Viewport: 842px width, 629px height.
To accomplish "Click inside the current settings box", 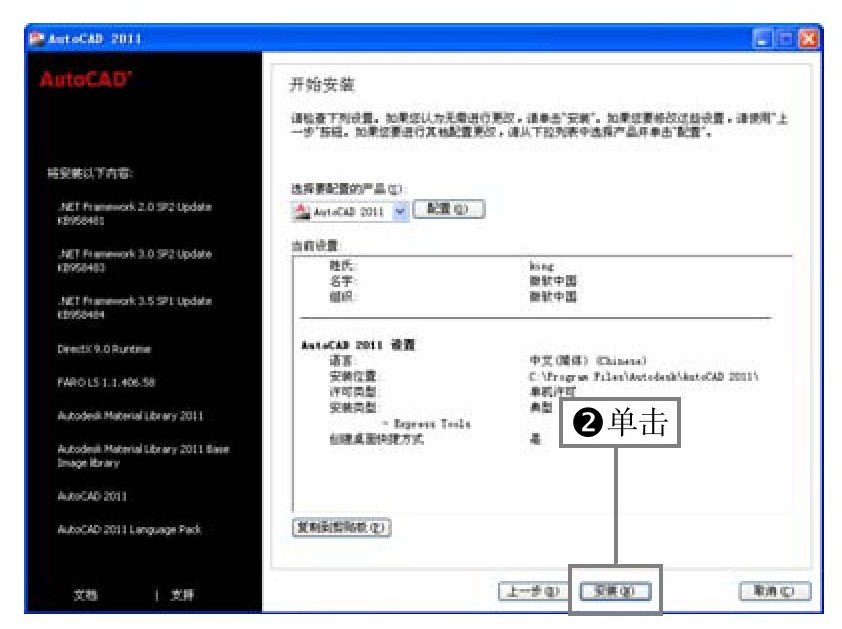I will click(x=542, y=384).
